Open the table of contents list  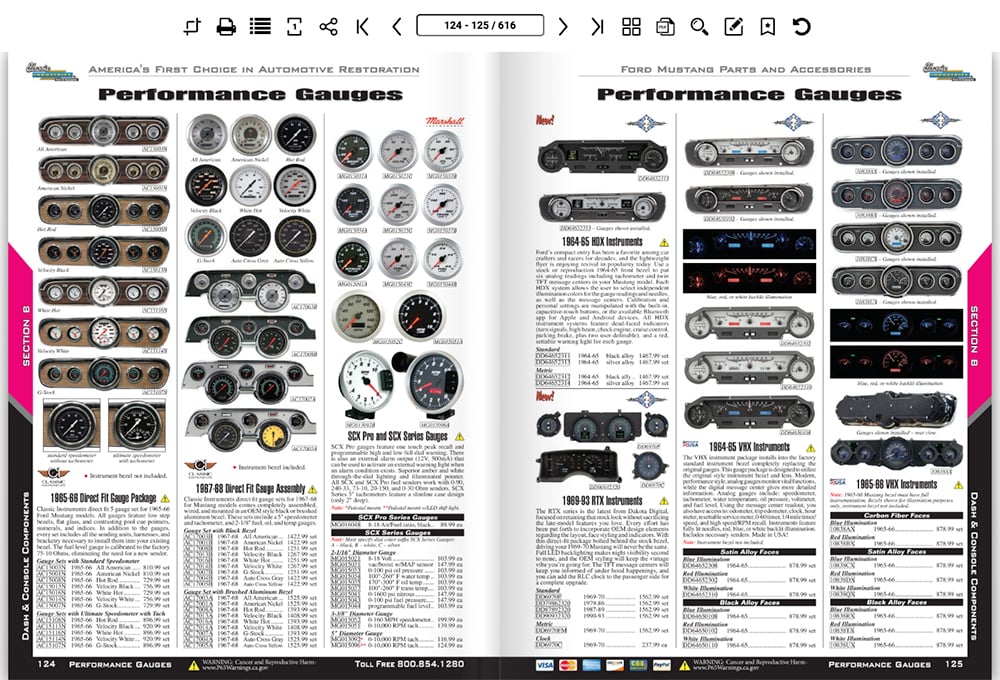(x=260, y=26)
